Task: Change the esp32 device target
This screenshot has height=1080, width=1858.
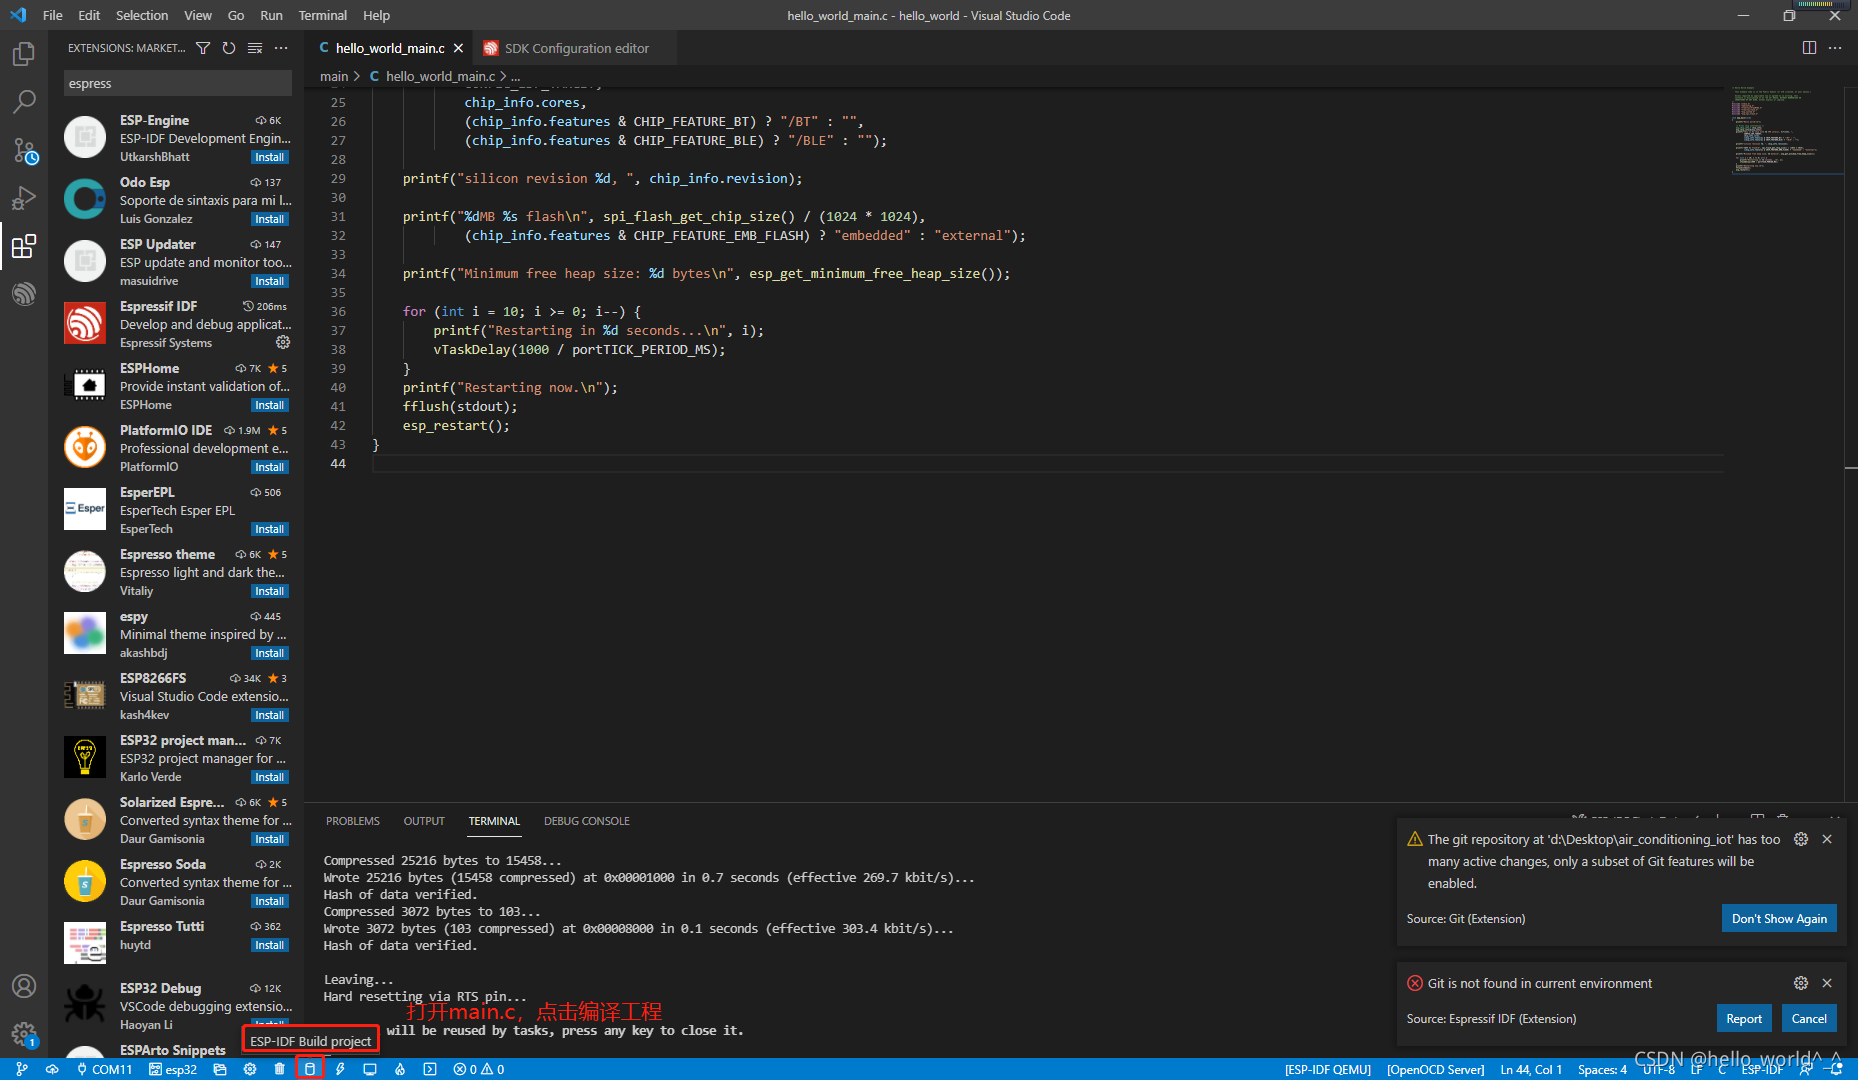Action: point(173,1069)
